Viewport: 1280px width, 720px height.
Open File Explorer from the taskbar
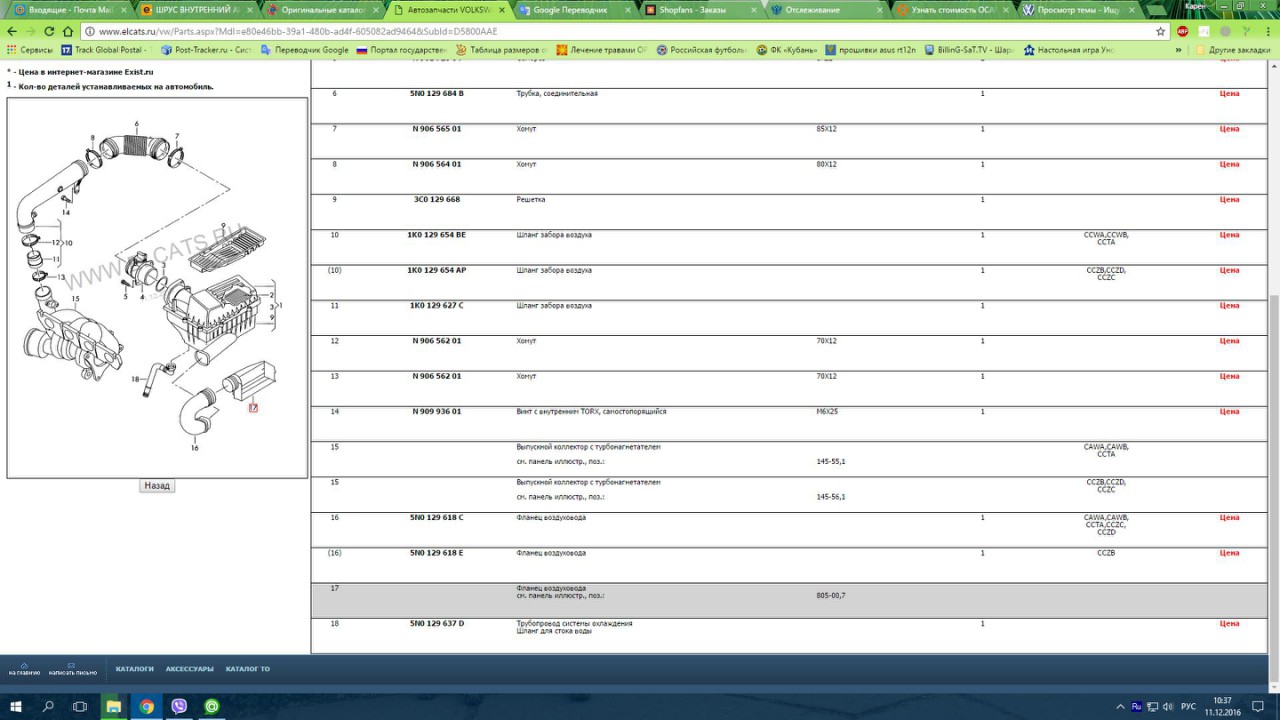(114, 706)
